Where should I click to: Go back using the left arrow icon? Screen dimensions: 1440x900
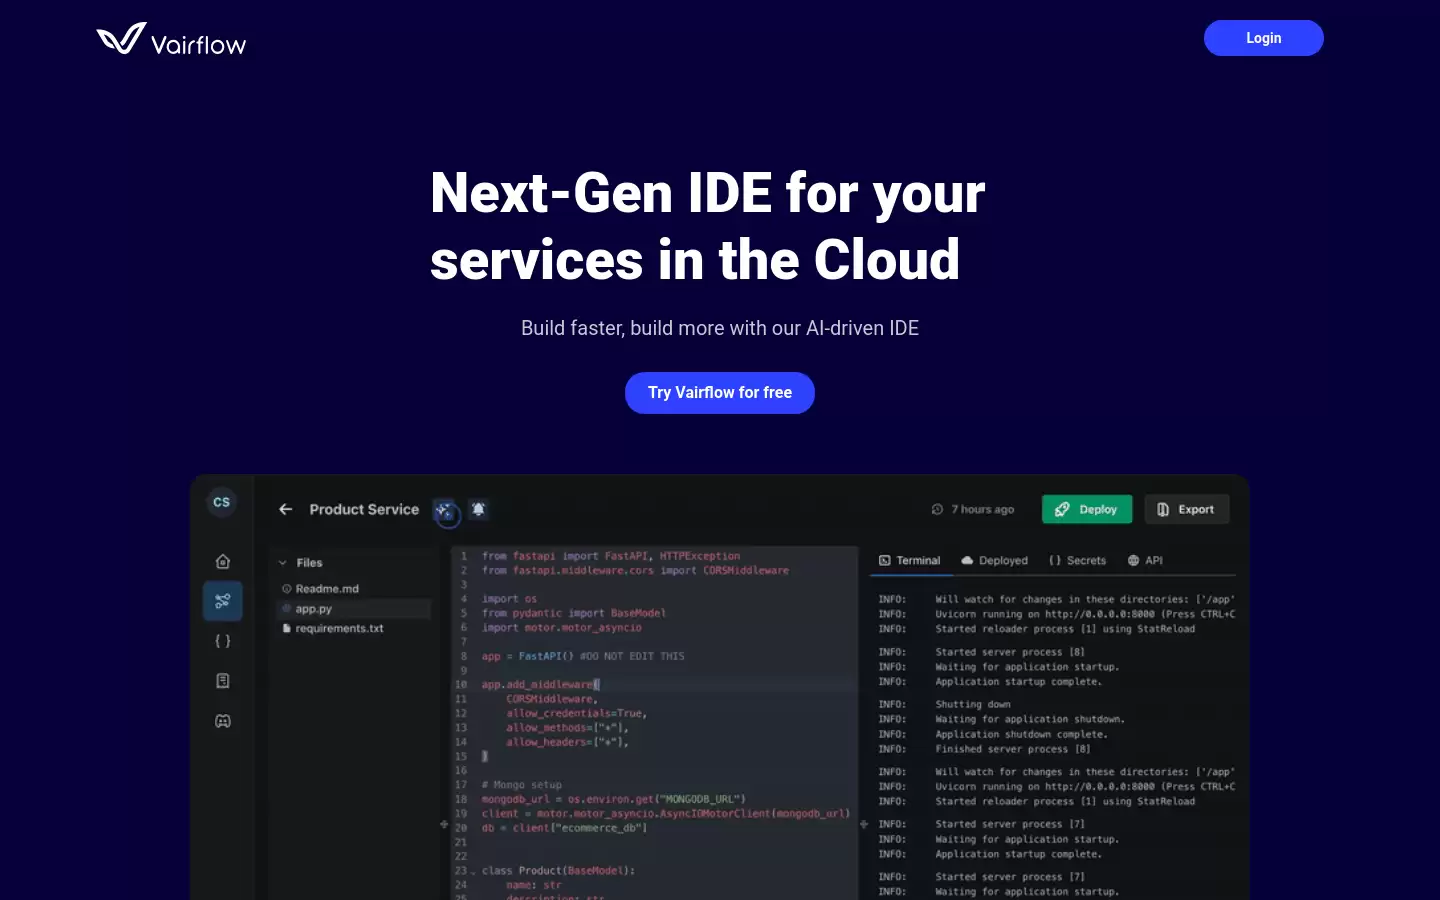(x=286, y=509)
